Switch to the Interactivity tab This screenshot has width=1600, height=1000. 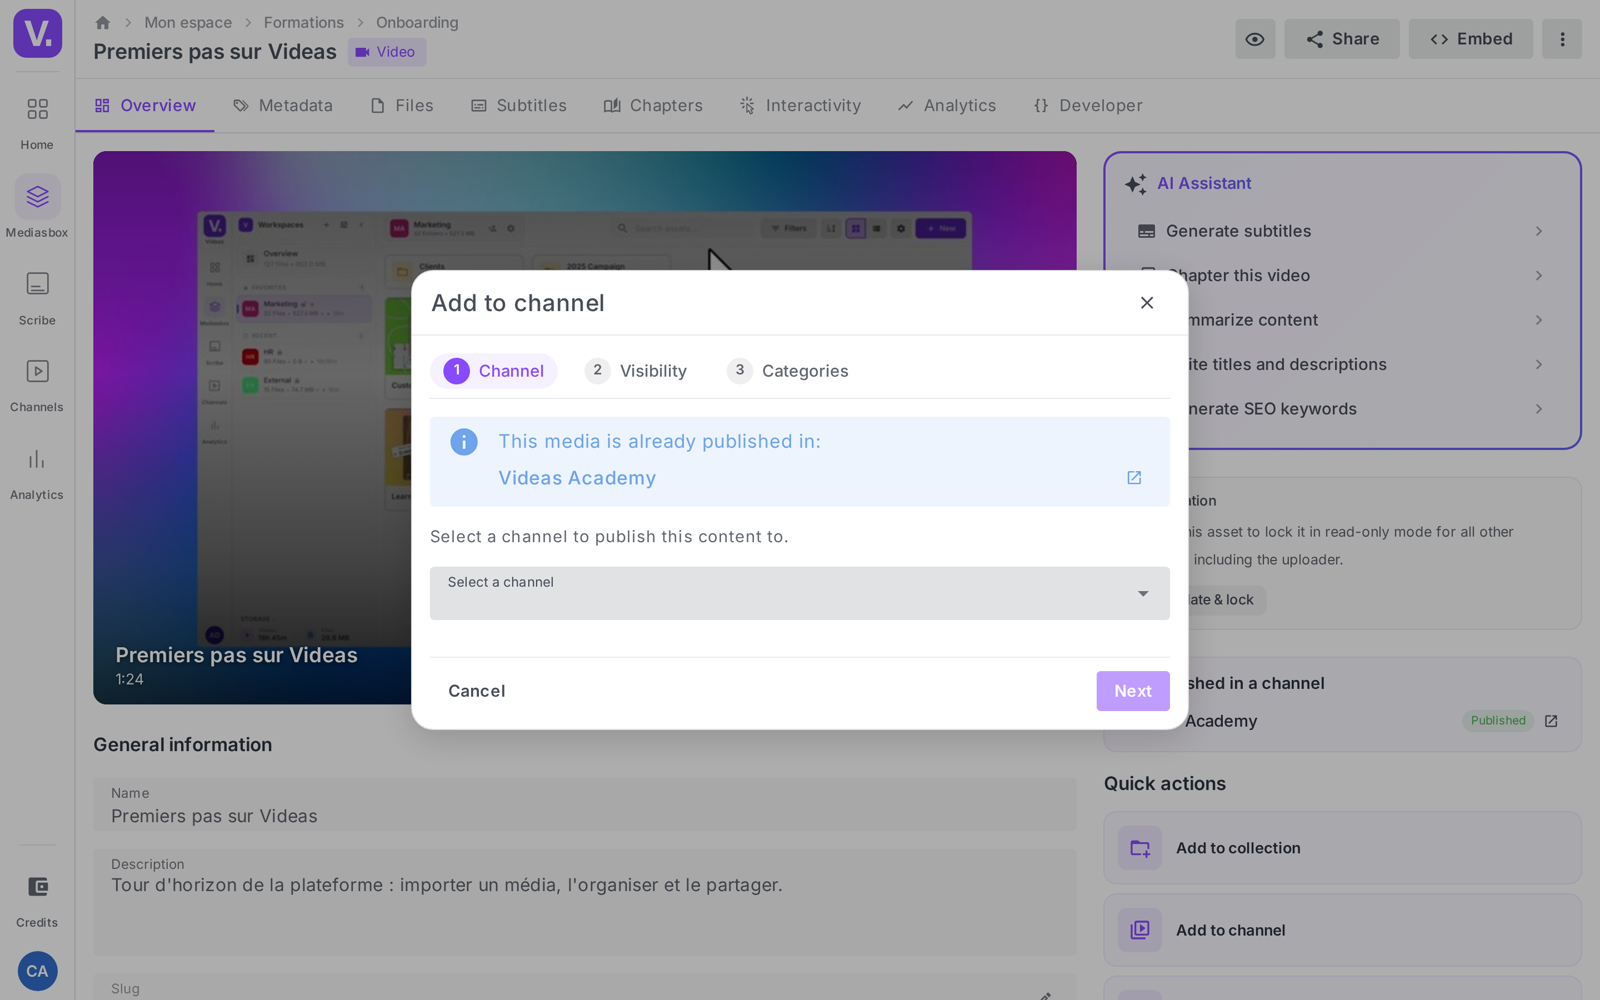800,106
